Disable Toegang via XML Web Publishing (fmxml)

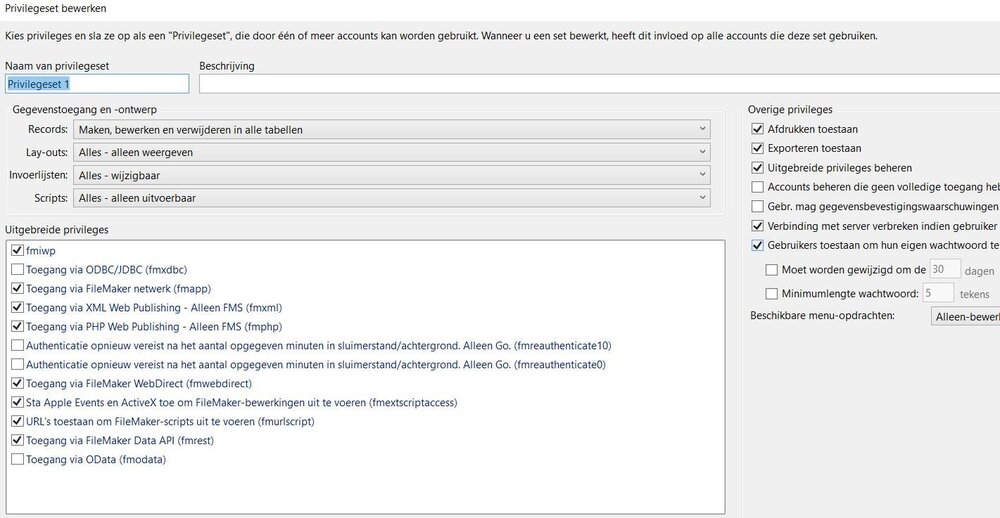(18, 307)
